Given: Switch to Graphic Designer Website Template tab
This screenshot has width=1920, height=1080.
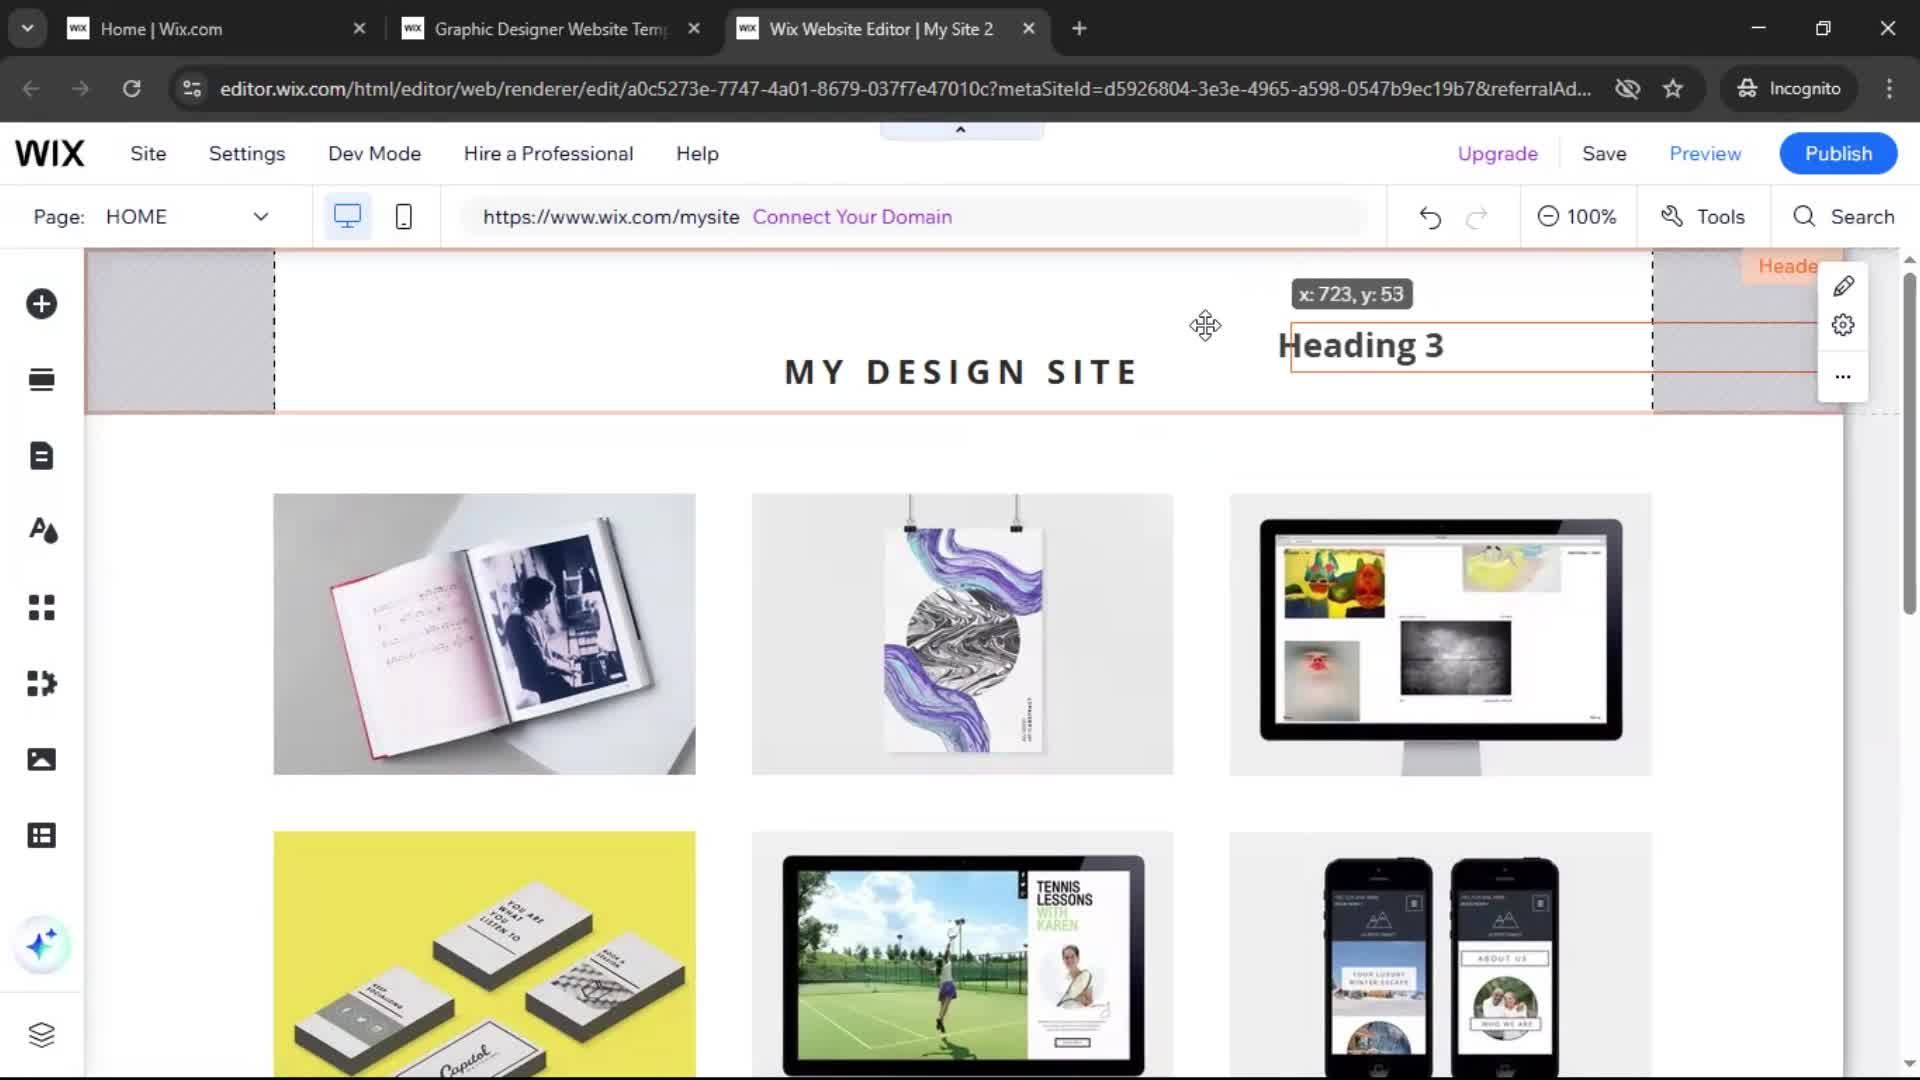Looking at the screenshot, I should (x=551, y=29).
